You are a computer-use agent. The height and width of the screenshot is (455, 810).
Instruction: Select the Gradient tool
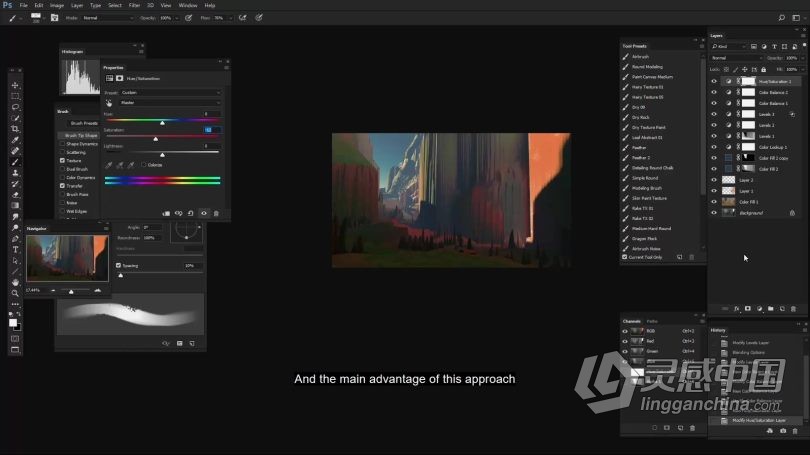click(x=15, y=206)
